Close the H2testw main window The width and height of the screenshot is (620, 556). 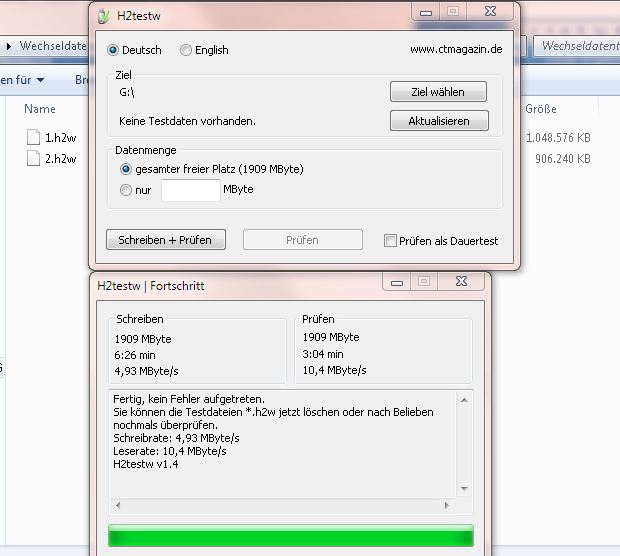click(490, 11)
